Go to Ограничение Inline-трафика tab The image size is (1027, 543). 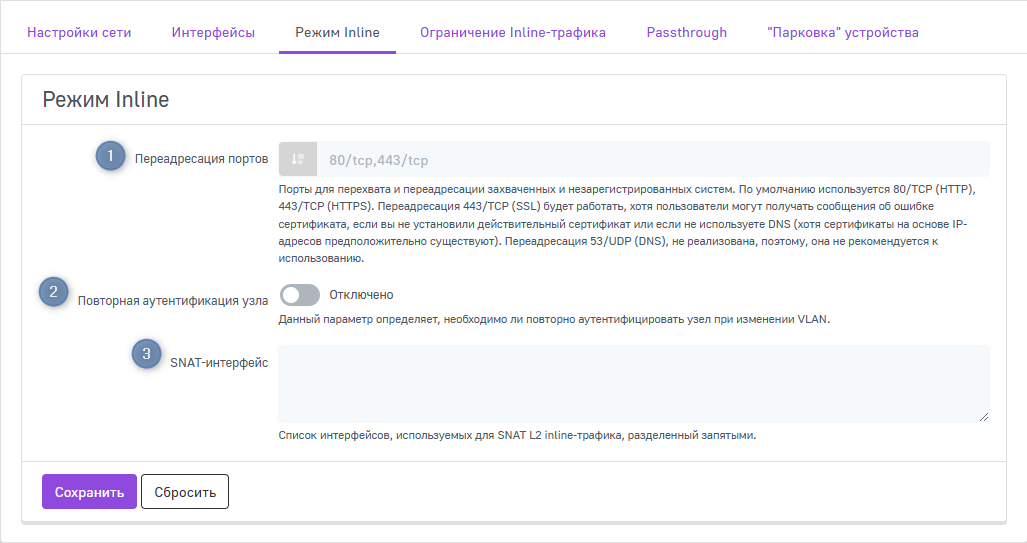click(513, 32)
